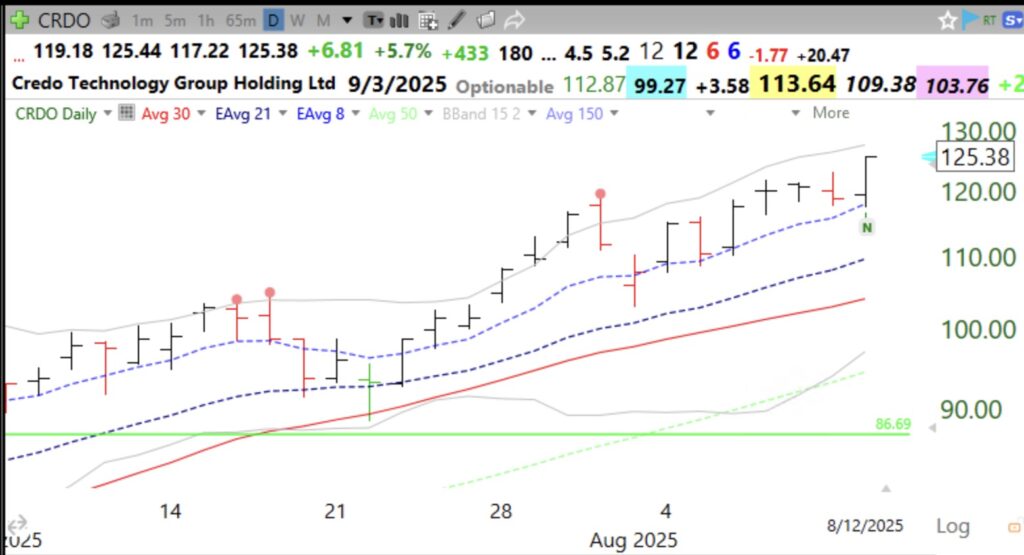Image resolution: width=1024 pixels, height=555 pixels.
Task: Click the green plus add-symbol icon
Action: (19, 20)
